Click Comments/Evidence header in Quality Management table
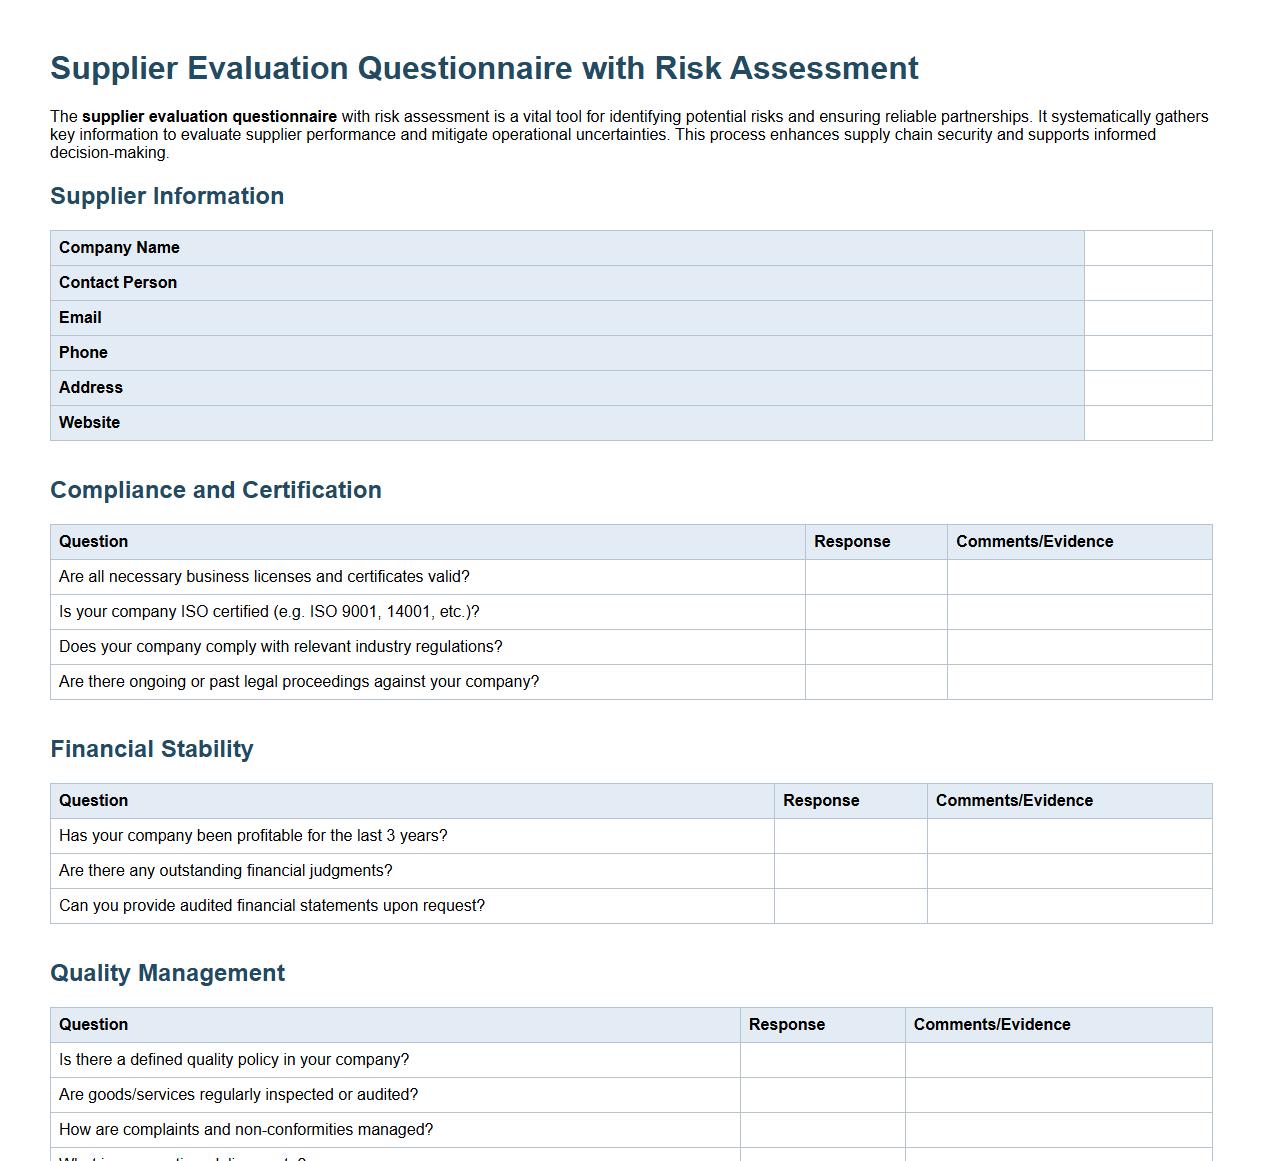Image resolution: width=1263 pixels, height=1161 pixels. coord(991,1024)
